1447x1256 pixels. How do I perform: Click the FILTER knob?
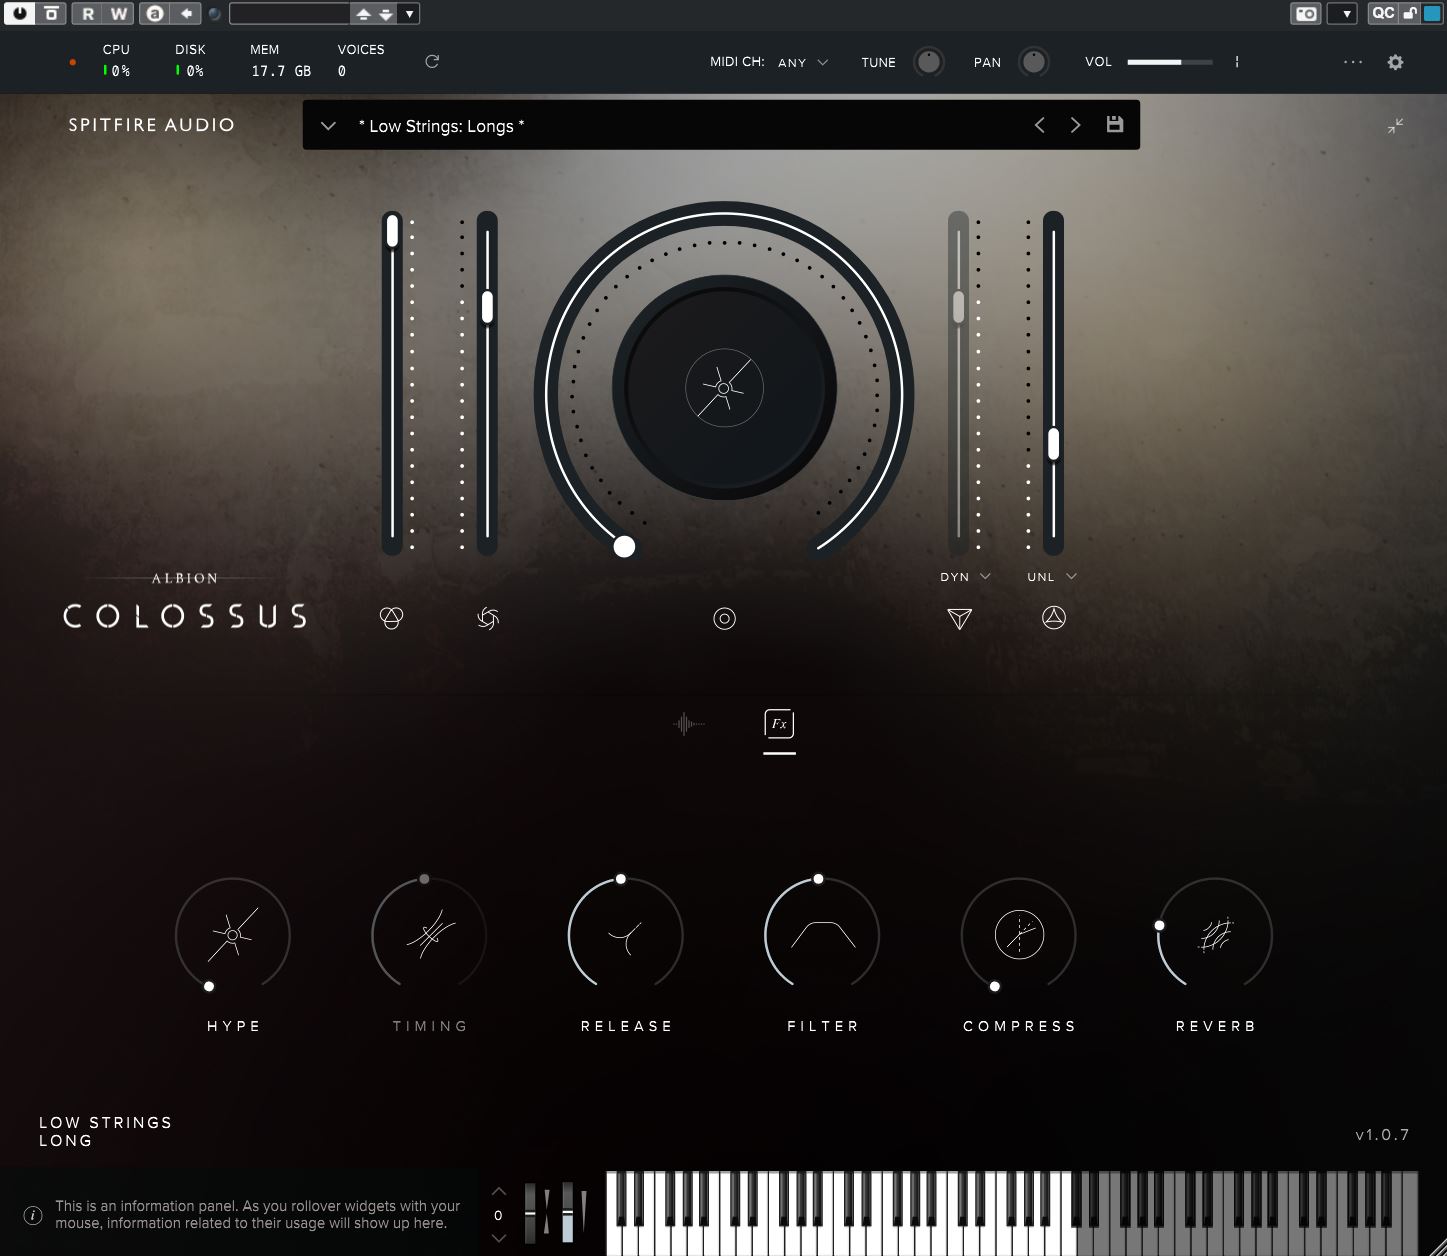822,935
